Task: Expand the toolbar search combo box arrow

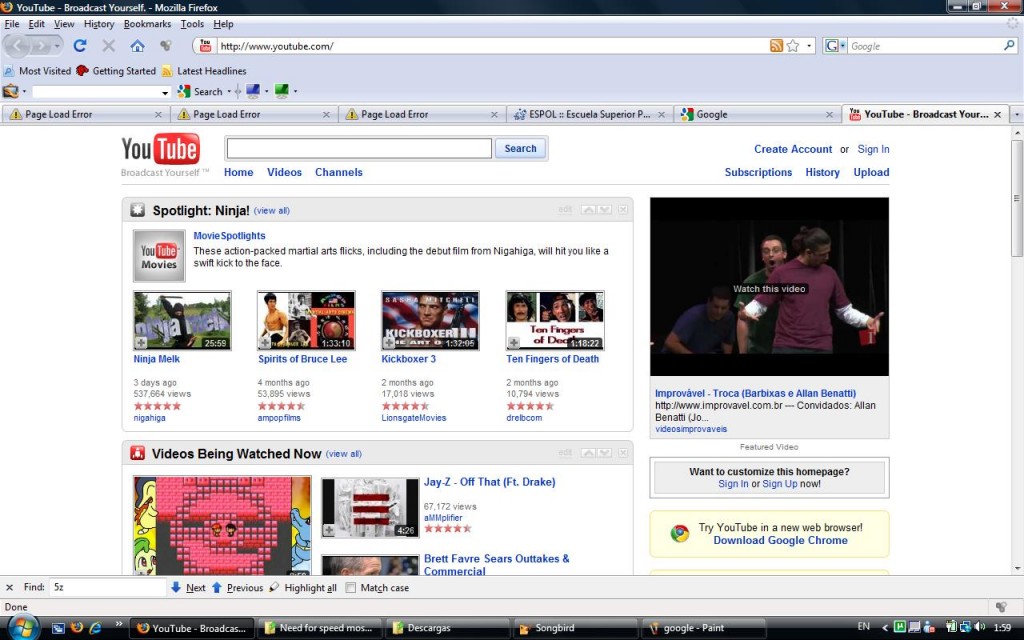Action: (165, 92)
